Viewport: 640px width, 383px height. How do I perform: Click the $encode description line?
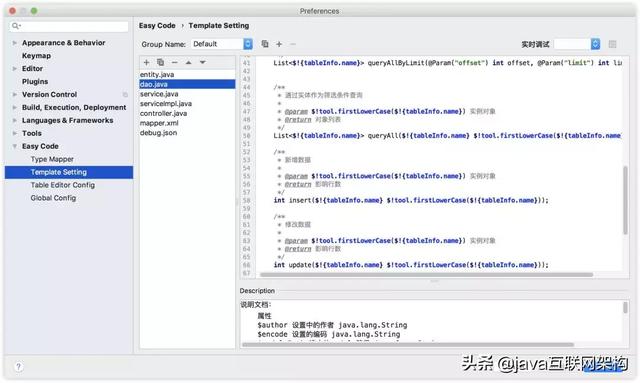coord(329,334)
